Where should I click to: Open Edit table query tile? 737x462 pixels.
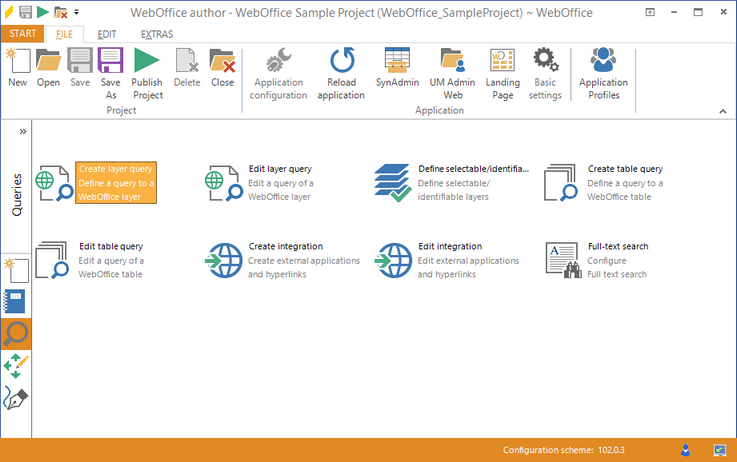[89, 260]
